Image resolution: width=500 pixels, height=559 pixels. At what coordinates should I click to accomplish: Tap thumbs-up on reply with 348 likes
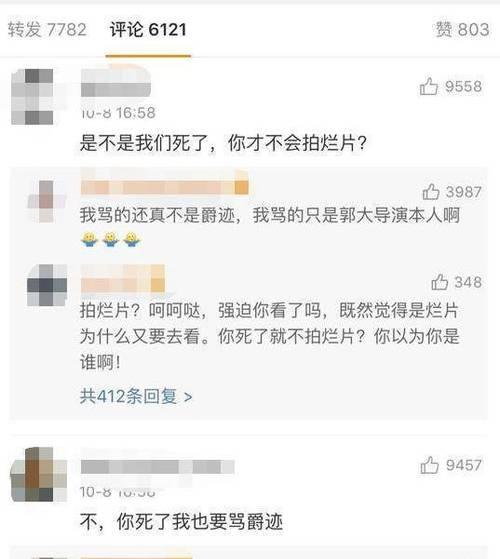coord(439,282)
